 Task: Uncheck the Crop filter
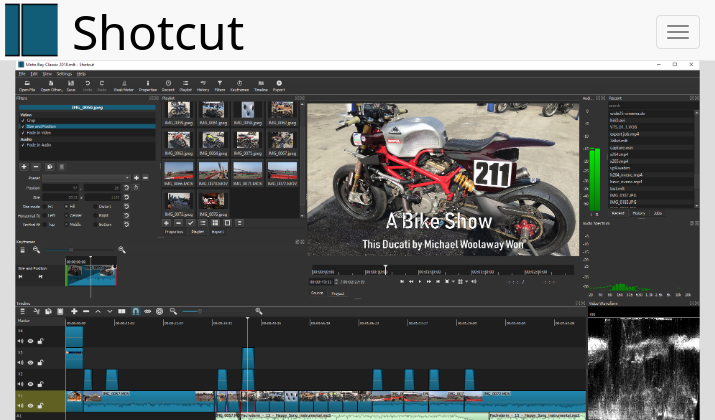tap(23, 121)
